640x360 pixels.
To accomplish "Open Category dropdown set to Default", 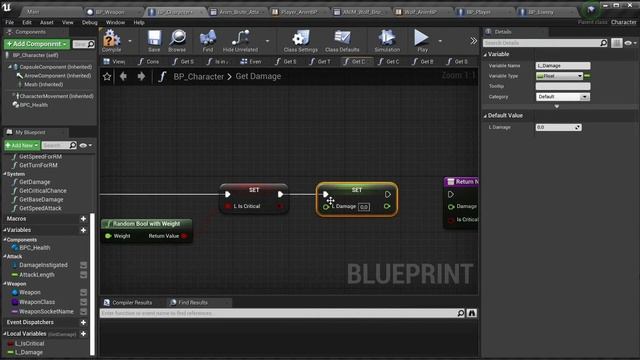I will (562, 97).
